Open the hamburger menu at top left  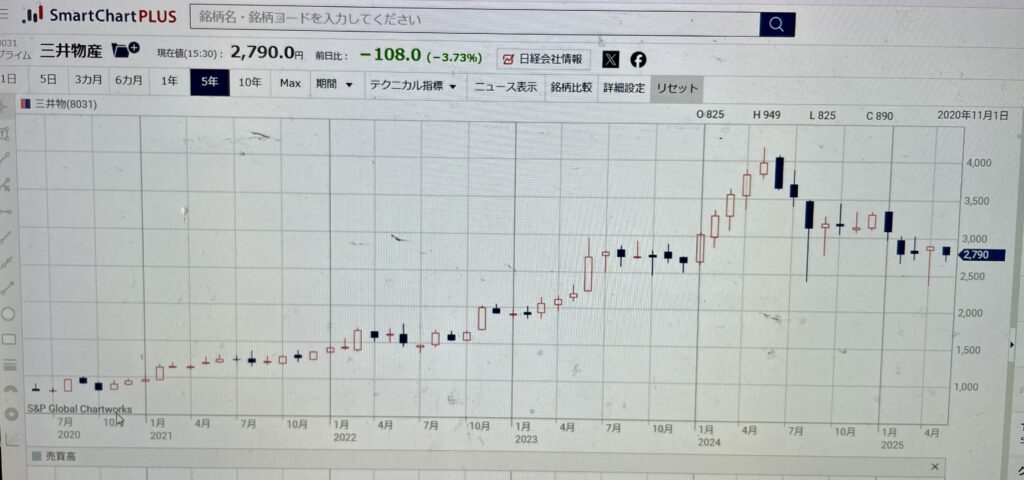4,15
